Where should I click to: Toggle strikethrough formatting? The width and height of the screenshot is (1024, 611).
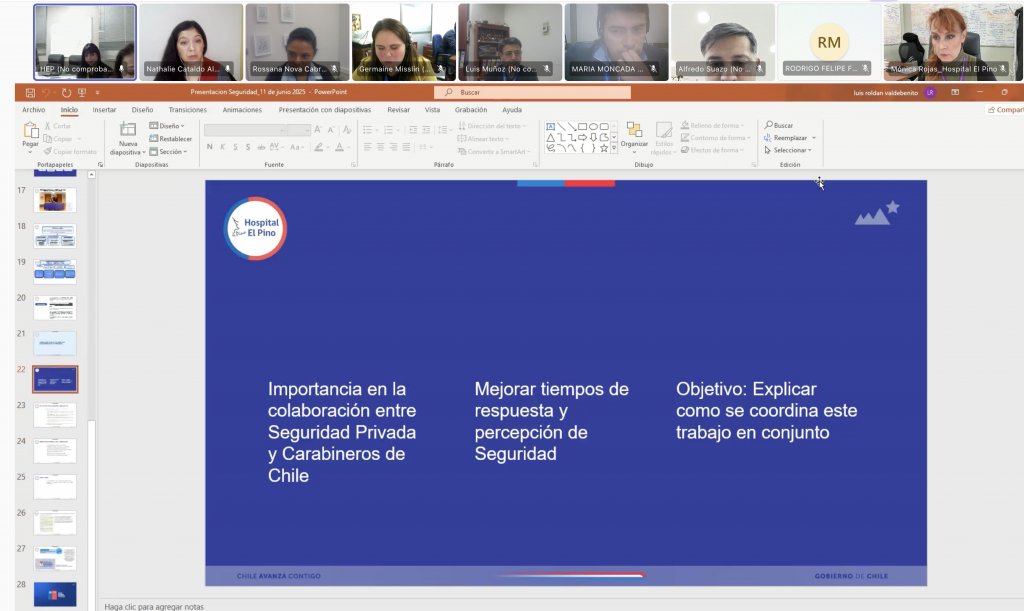(261, 147)
